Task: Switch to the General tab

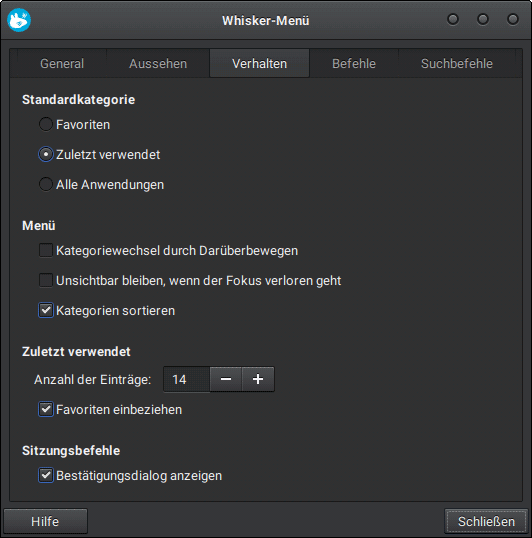Action: coord(62,63)
